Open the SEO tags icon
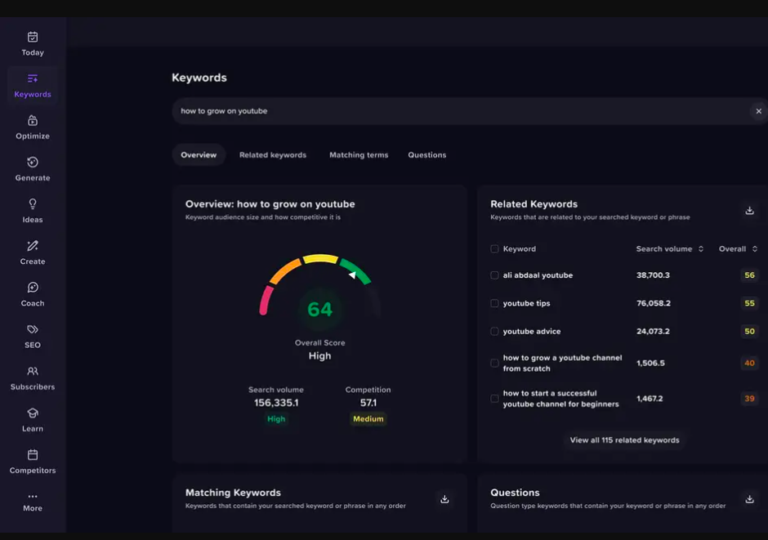The height and width of the screenshot is (540, 768). pos(32,329)
